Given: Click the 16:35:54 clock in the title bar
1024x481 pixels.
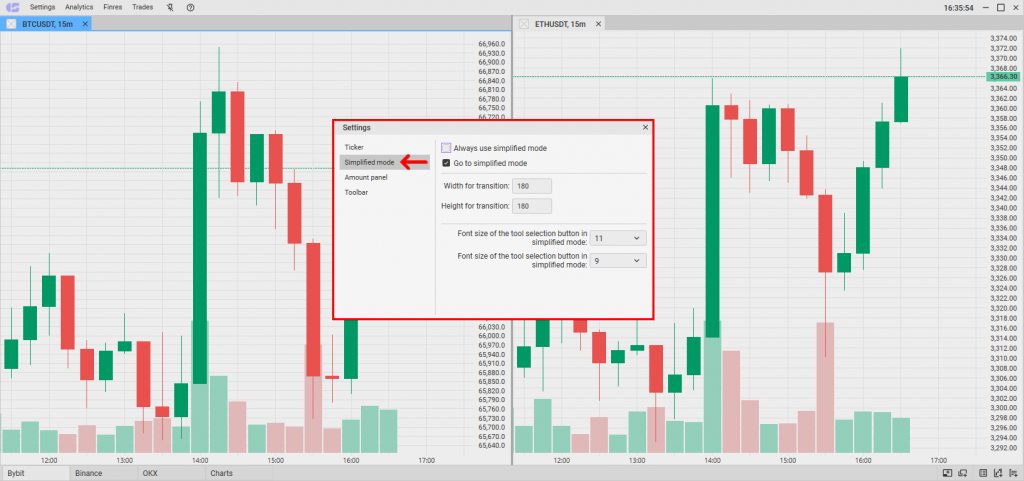Looking at the screenshot, I should click(x=959, y=8).
